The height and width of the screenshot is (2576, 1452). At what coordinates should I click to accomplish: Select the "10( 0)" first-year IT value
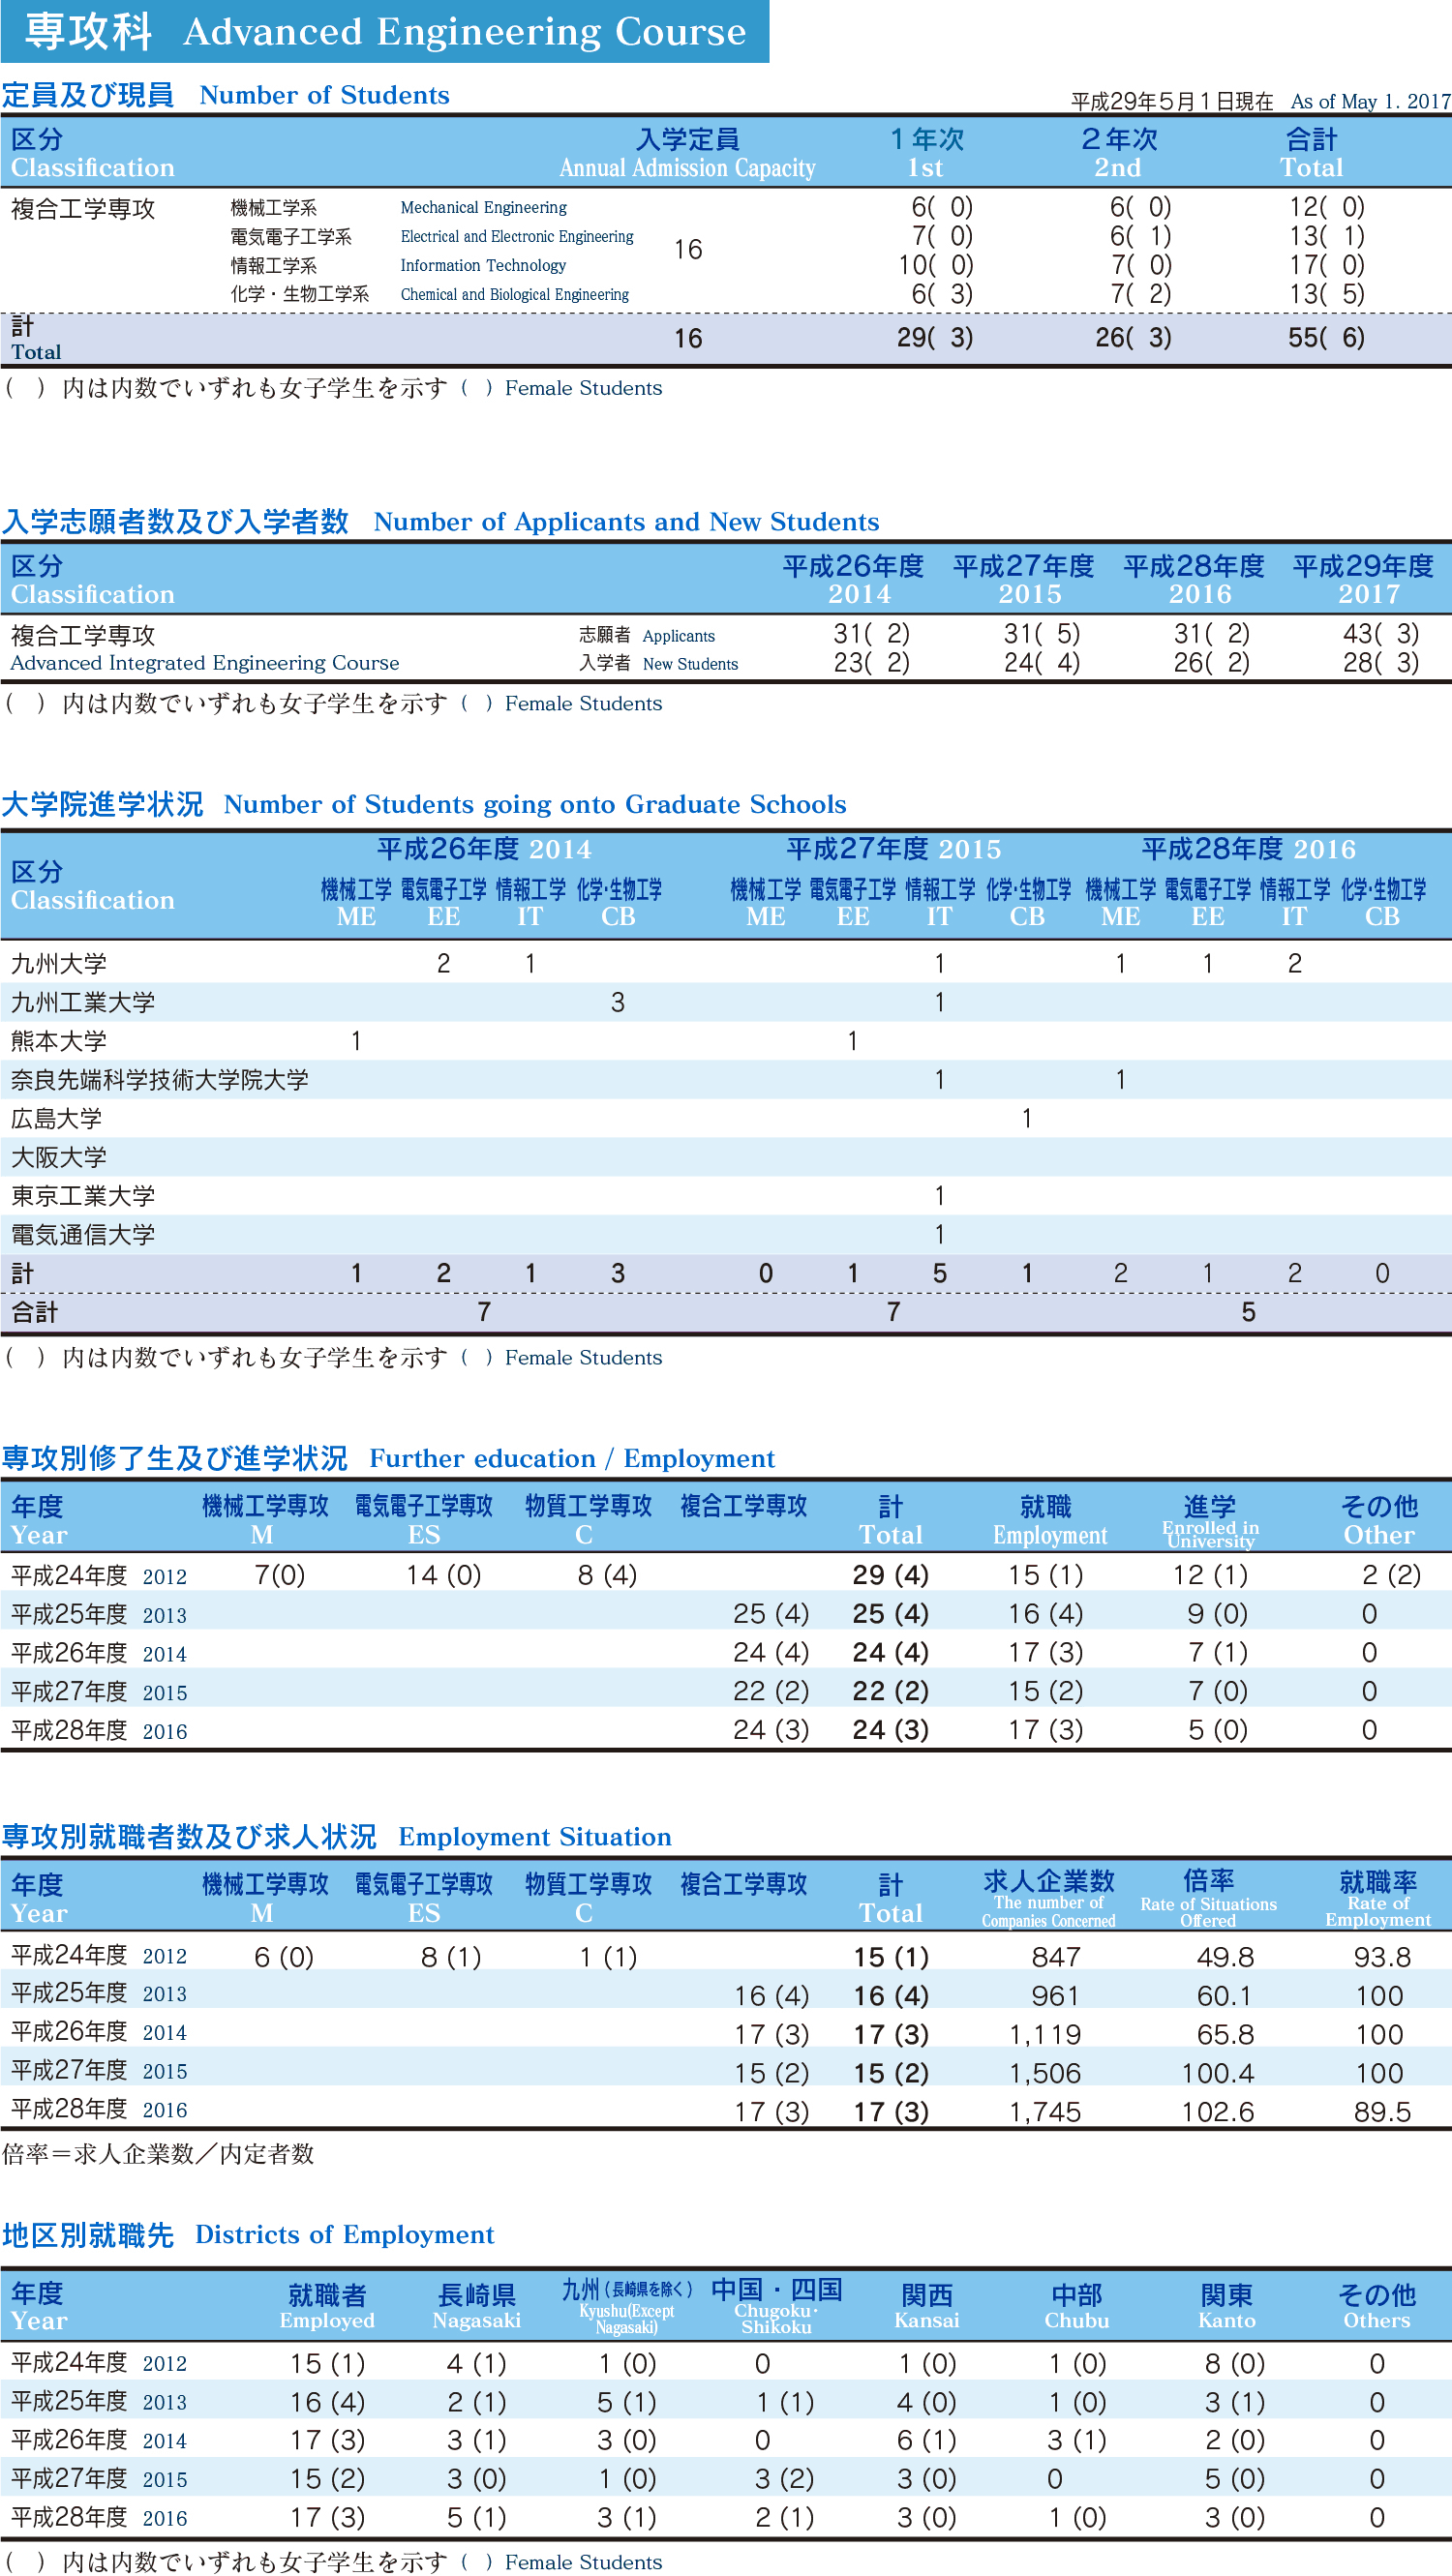point(936,265)
